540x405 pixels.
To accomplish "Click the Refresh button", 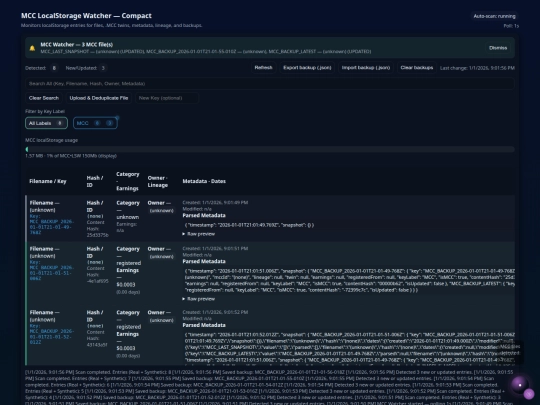I will pos(263,68).
